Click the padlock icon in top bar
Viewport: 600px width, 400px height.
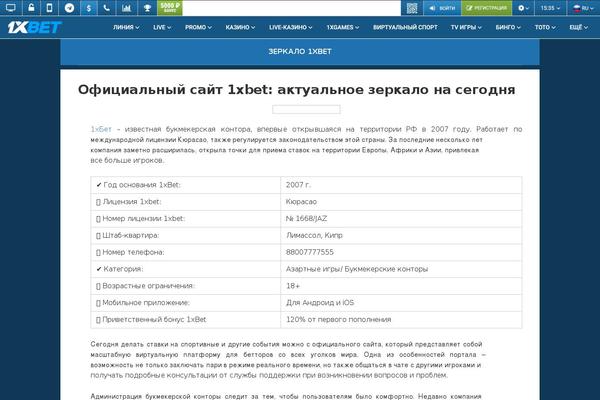tap(31, 8)
